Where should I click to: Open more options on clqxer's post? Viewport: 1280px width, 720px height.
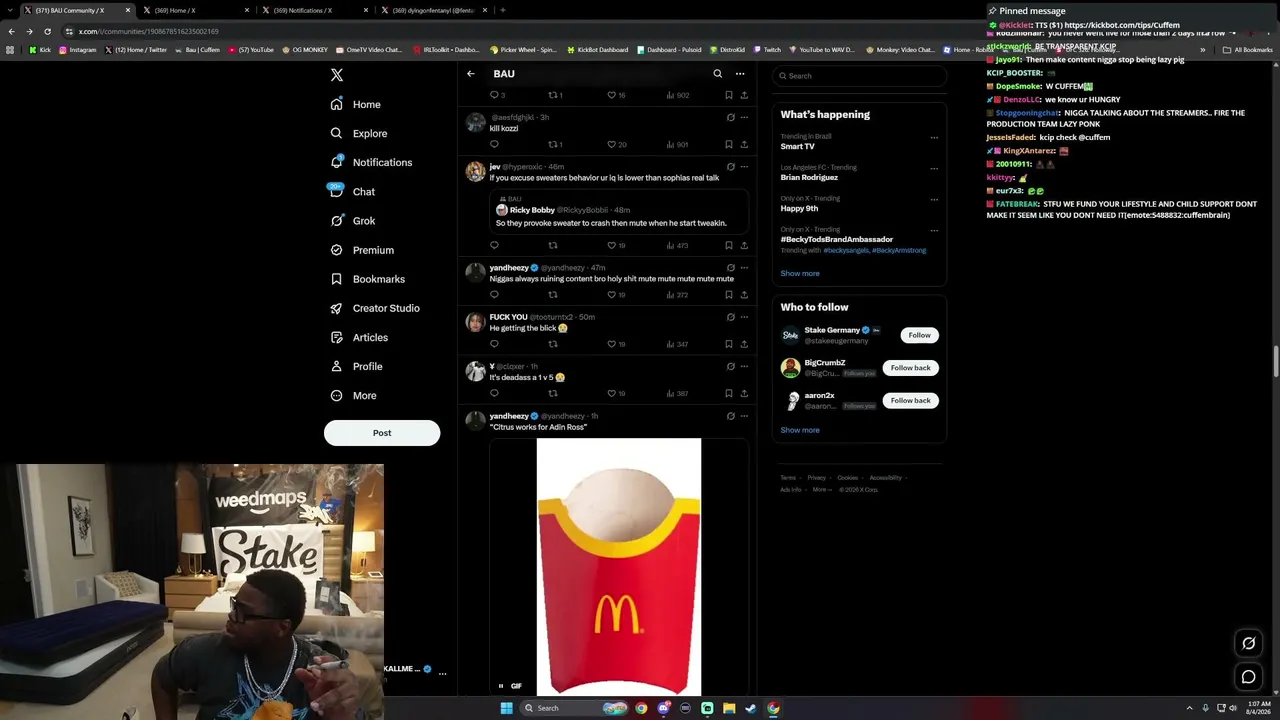click(744, 366)
